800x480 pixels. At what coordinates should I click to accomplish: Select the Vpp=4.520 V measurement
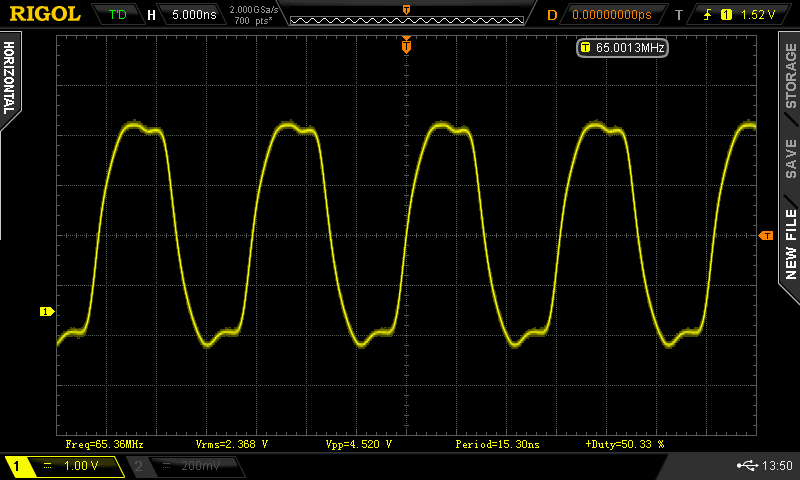click(x=358, y=443)
